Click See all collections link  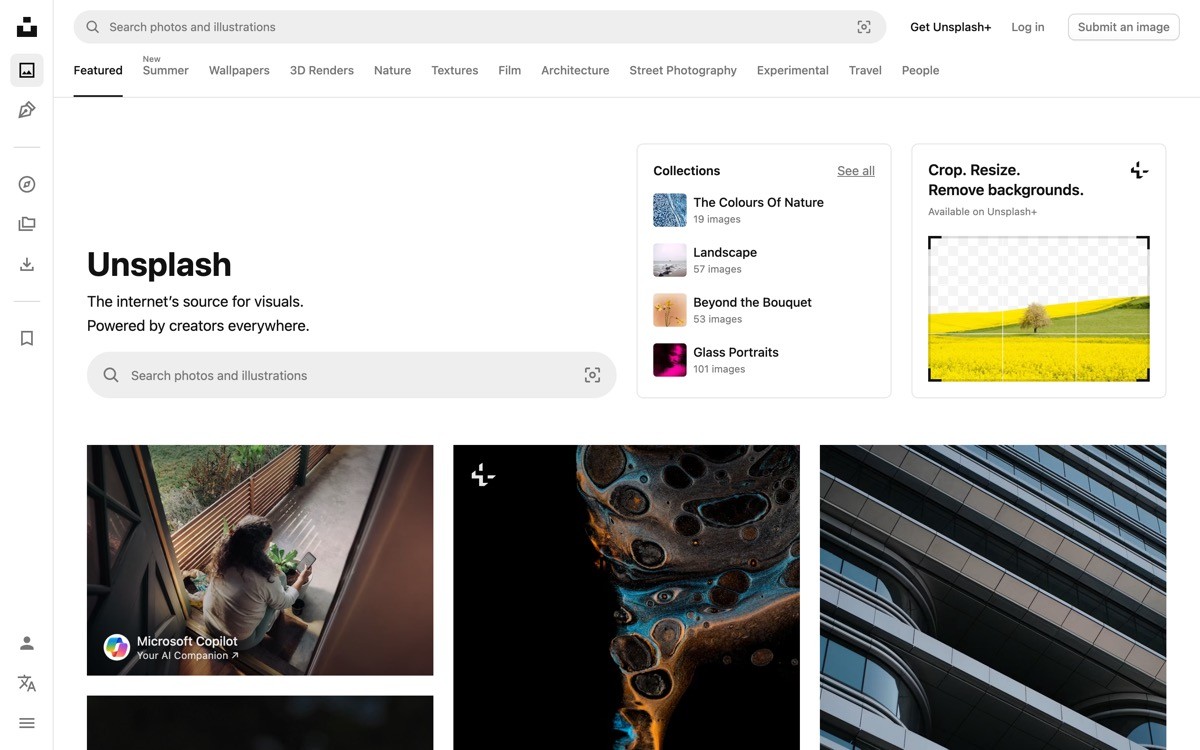[856, 171]
